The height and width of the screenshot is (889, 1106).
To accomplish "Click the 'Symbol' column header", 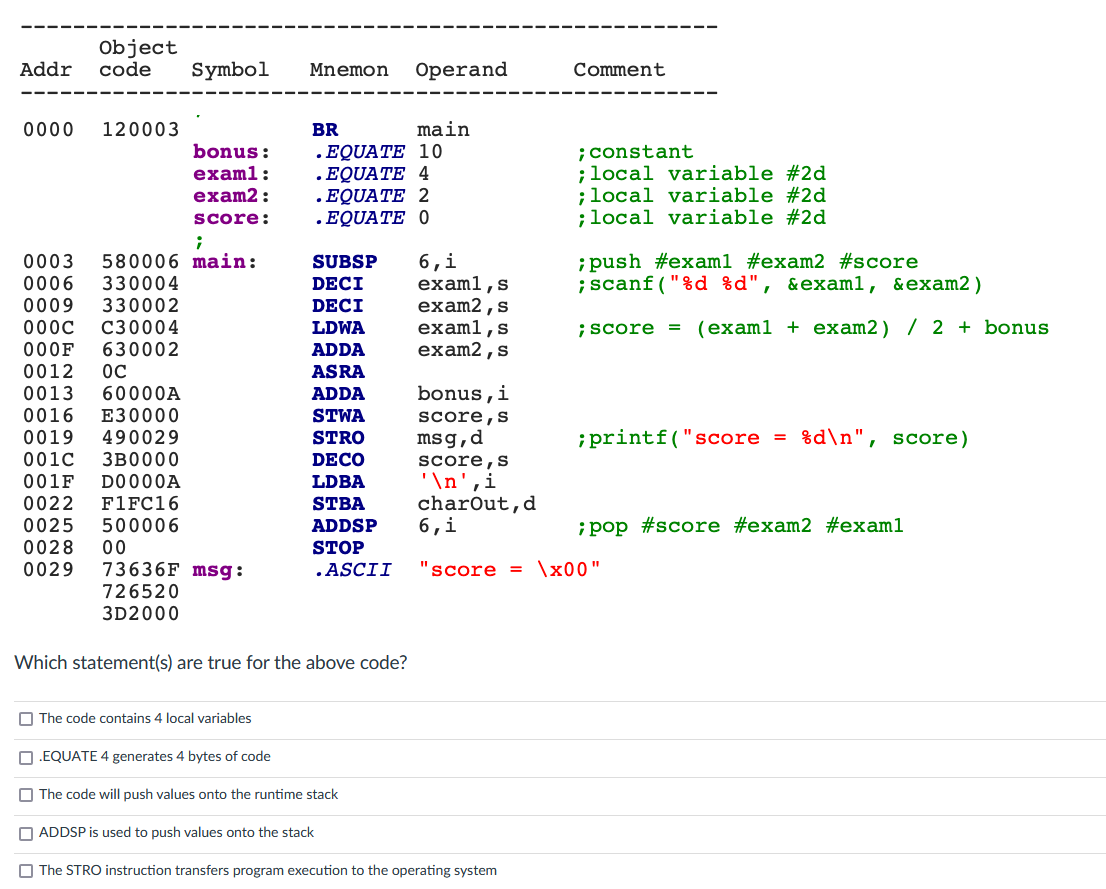I will (230, 70).
